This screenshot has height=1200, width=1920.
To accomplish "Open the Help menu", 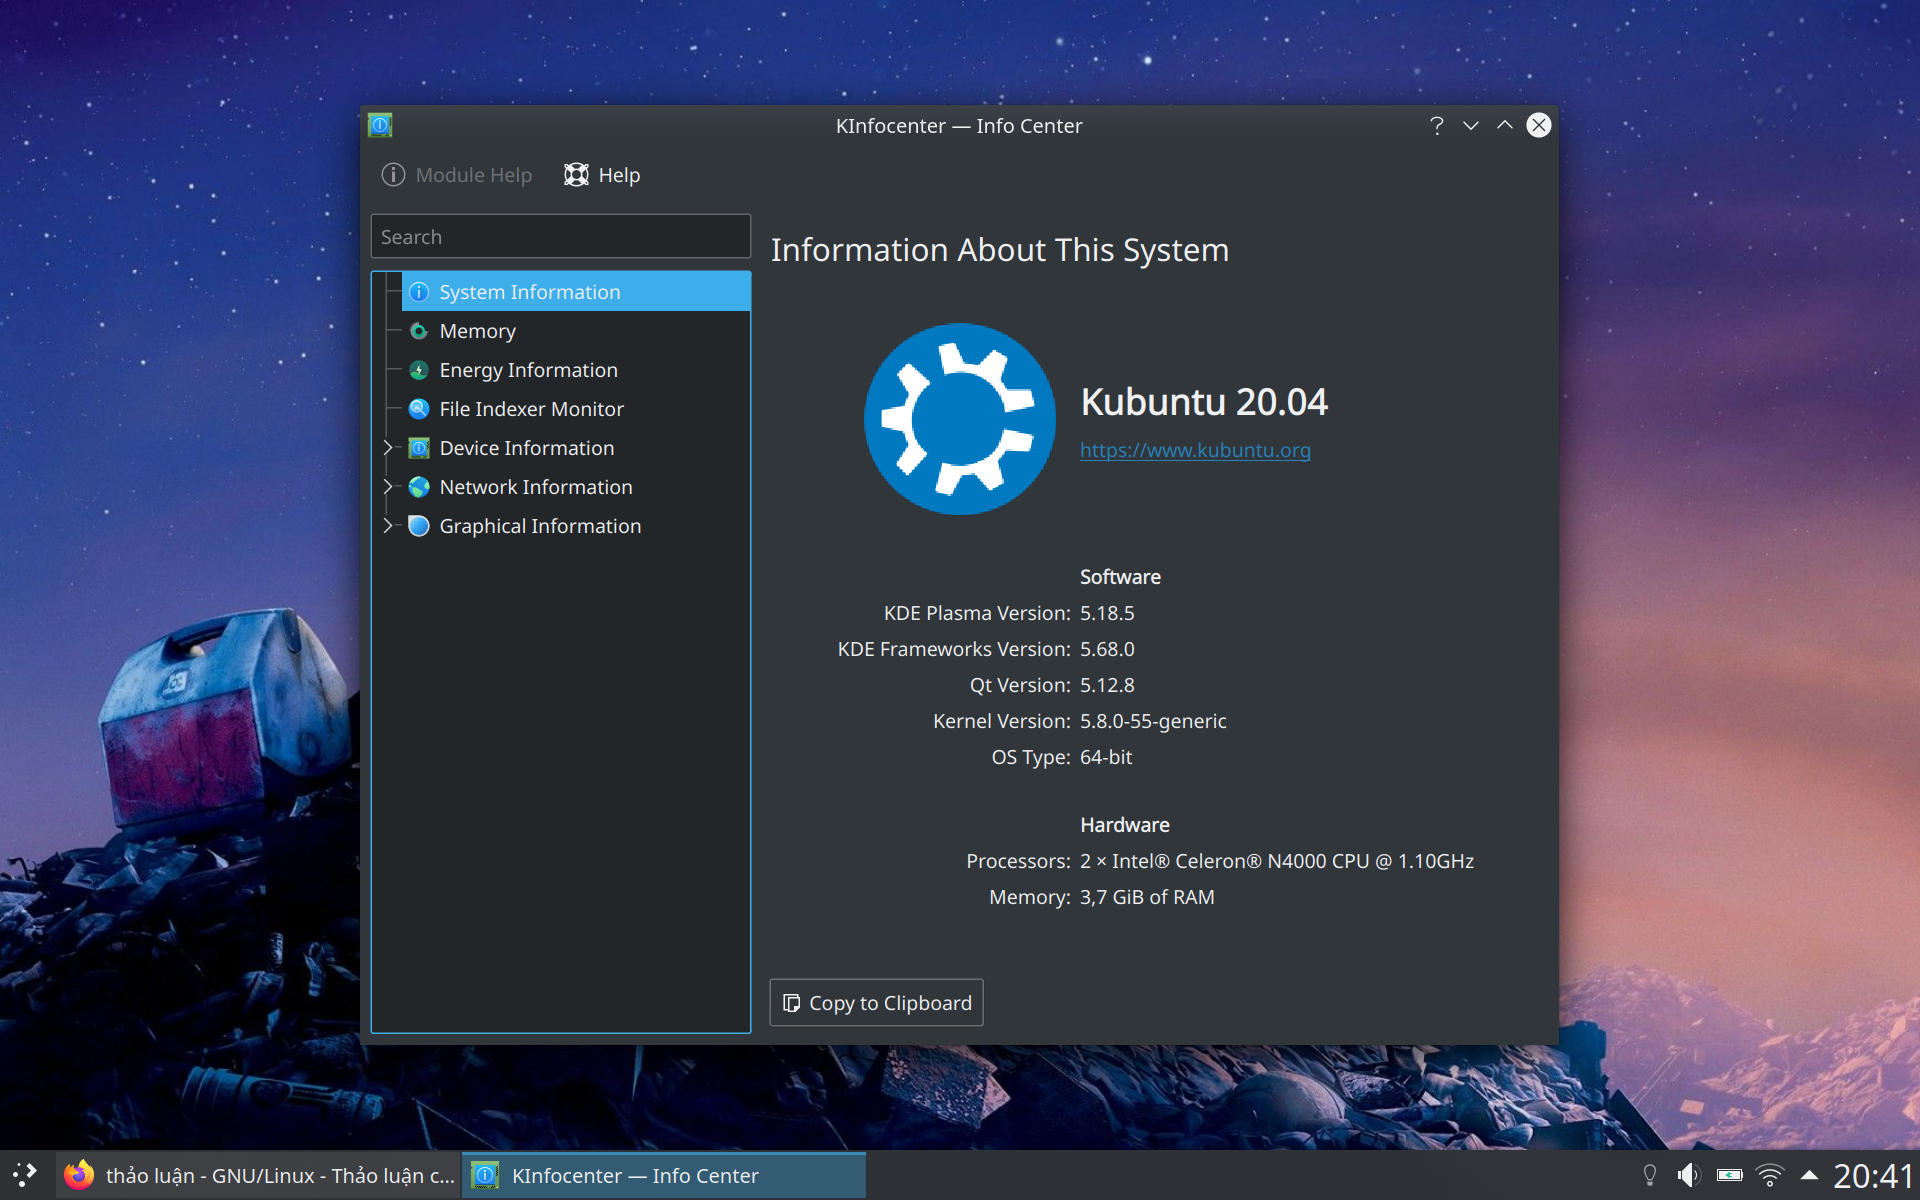I will point(602,175).
